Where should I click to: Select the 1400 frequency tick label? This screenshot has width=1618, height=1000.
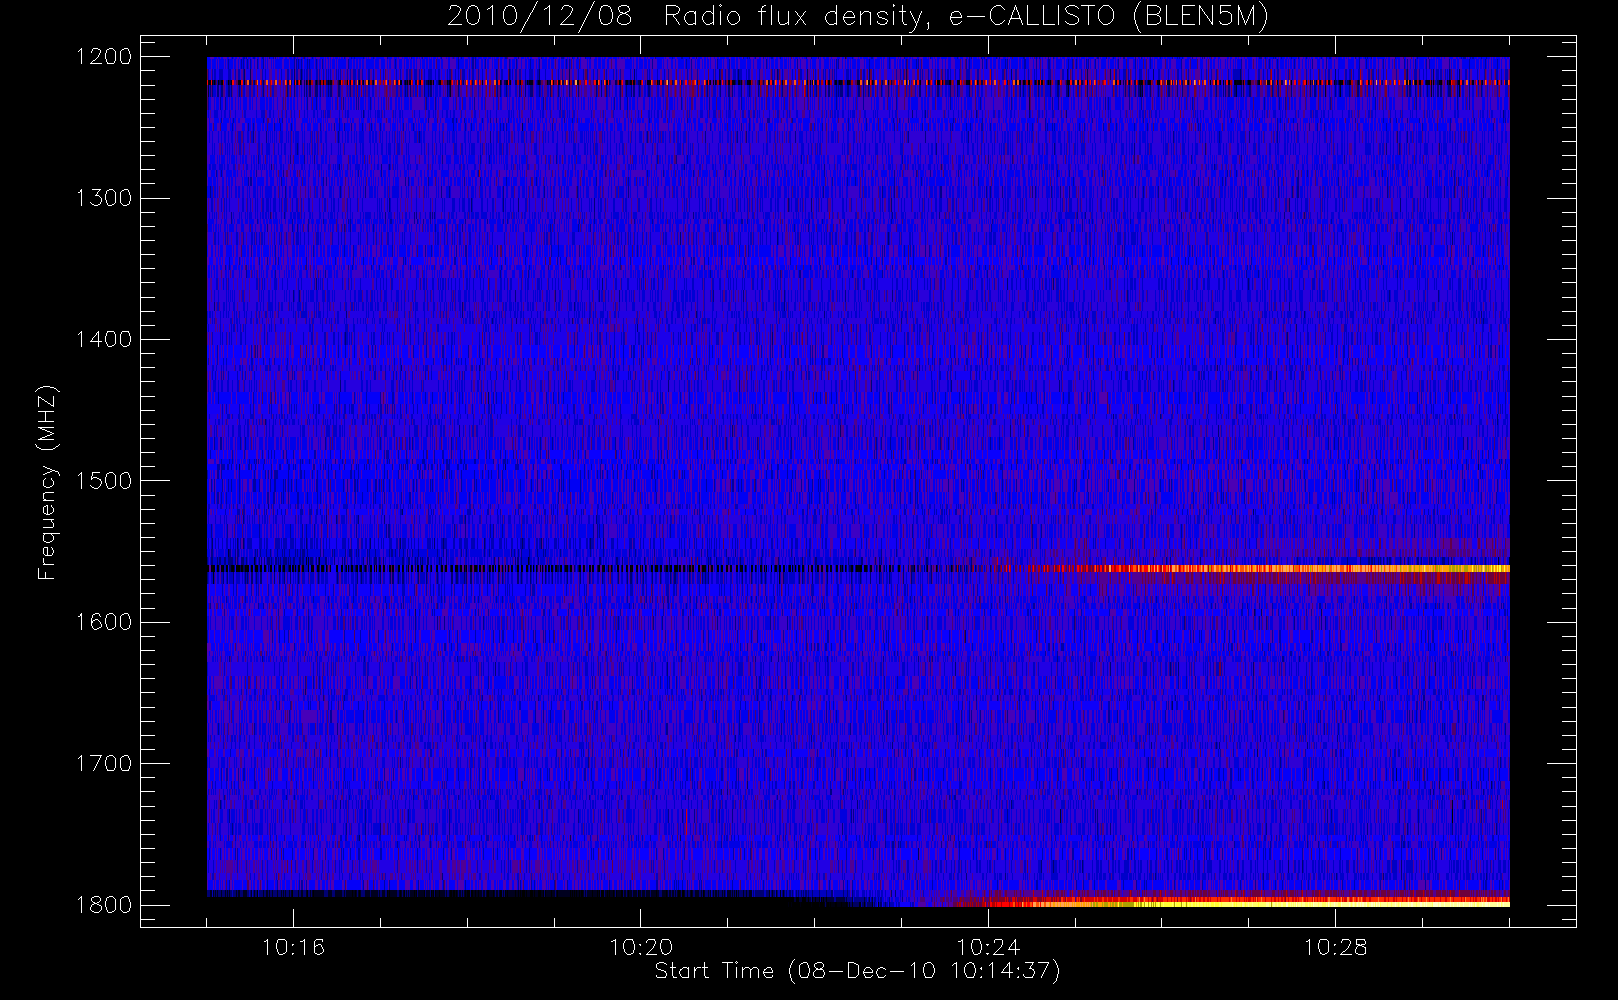(x=104, y=340)
